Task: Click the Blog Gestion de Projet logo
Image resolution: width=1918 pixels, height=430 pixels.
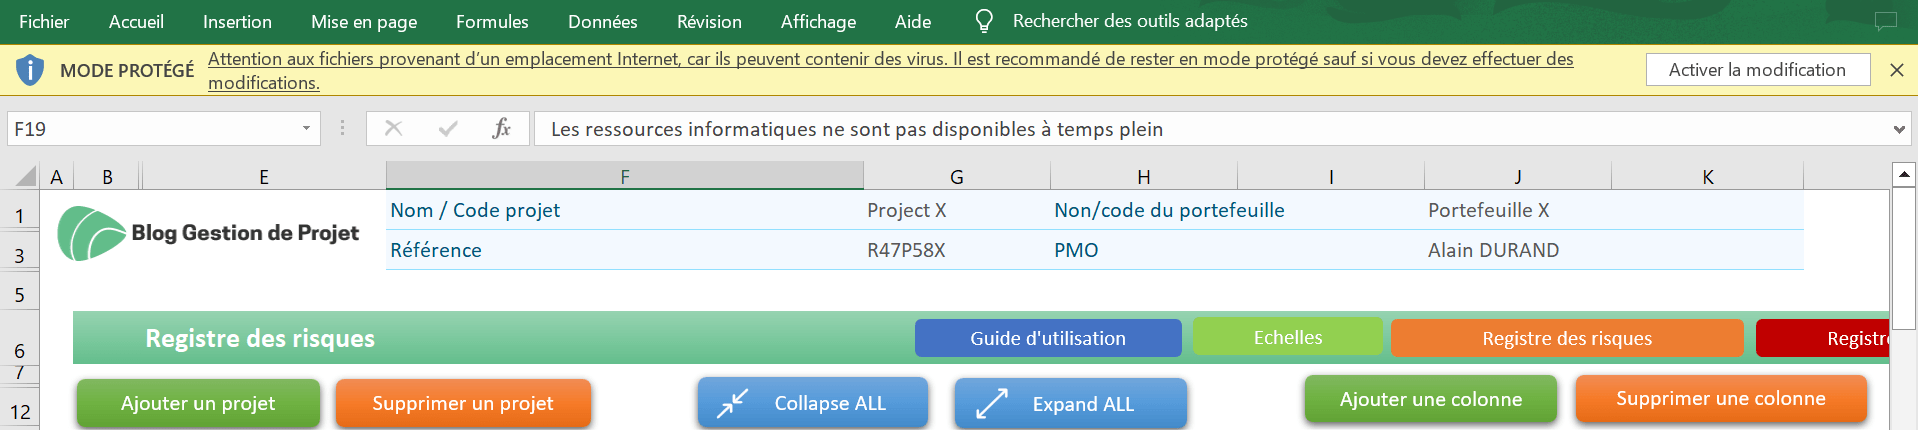Action: [x=208, y=233]
